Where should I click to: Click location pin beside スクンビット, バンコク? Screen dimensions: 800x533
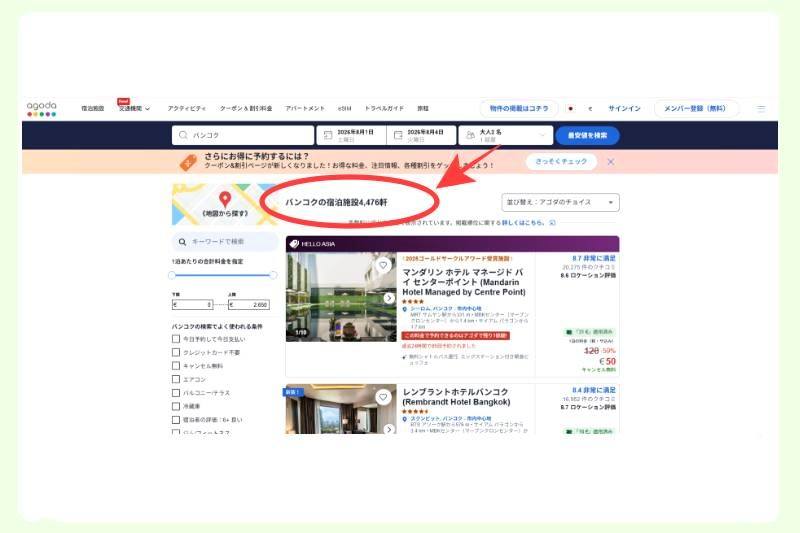(405, 419)
